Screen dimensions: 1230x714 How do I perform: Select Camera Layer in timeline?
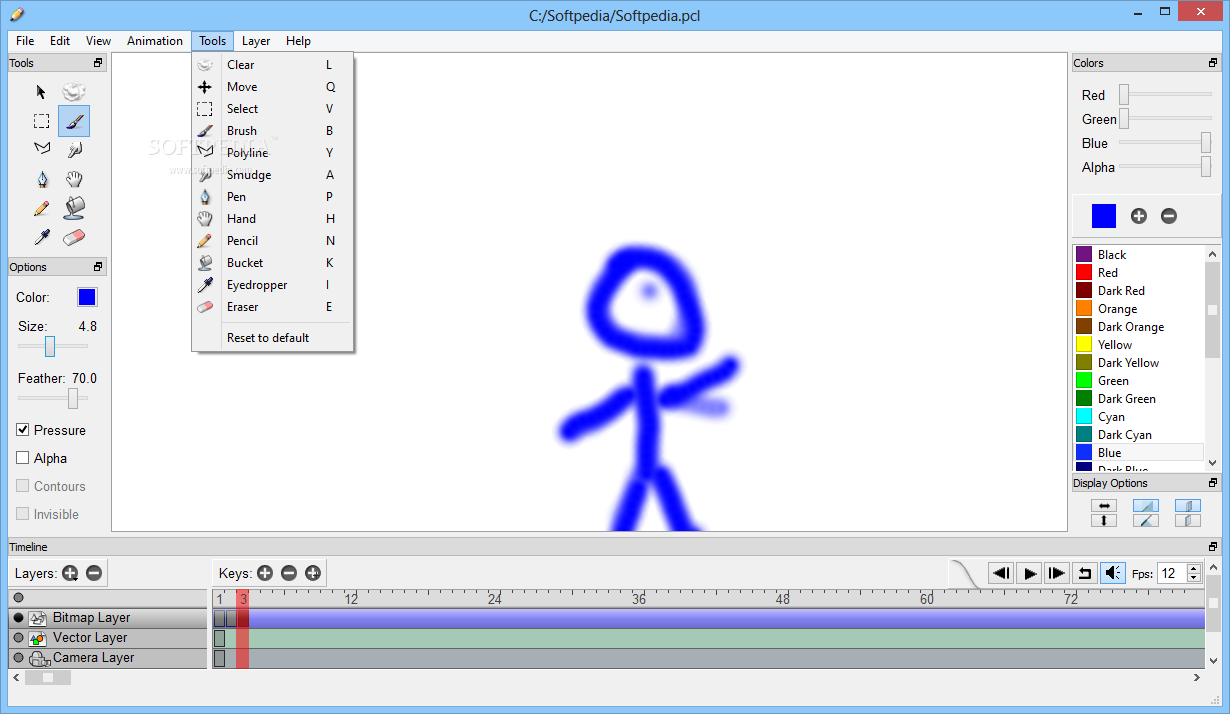(93, 658)
